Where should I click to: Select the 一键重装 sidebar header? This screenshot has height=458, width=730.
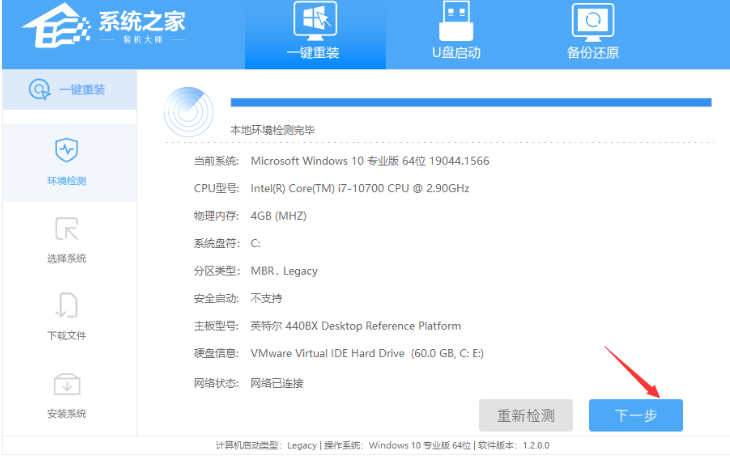(69, 89)
